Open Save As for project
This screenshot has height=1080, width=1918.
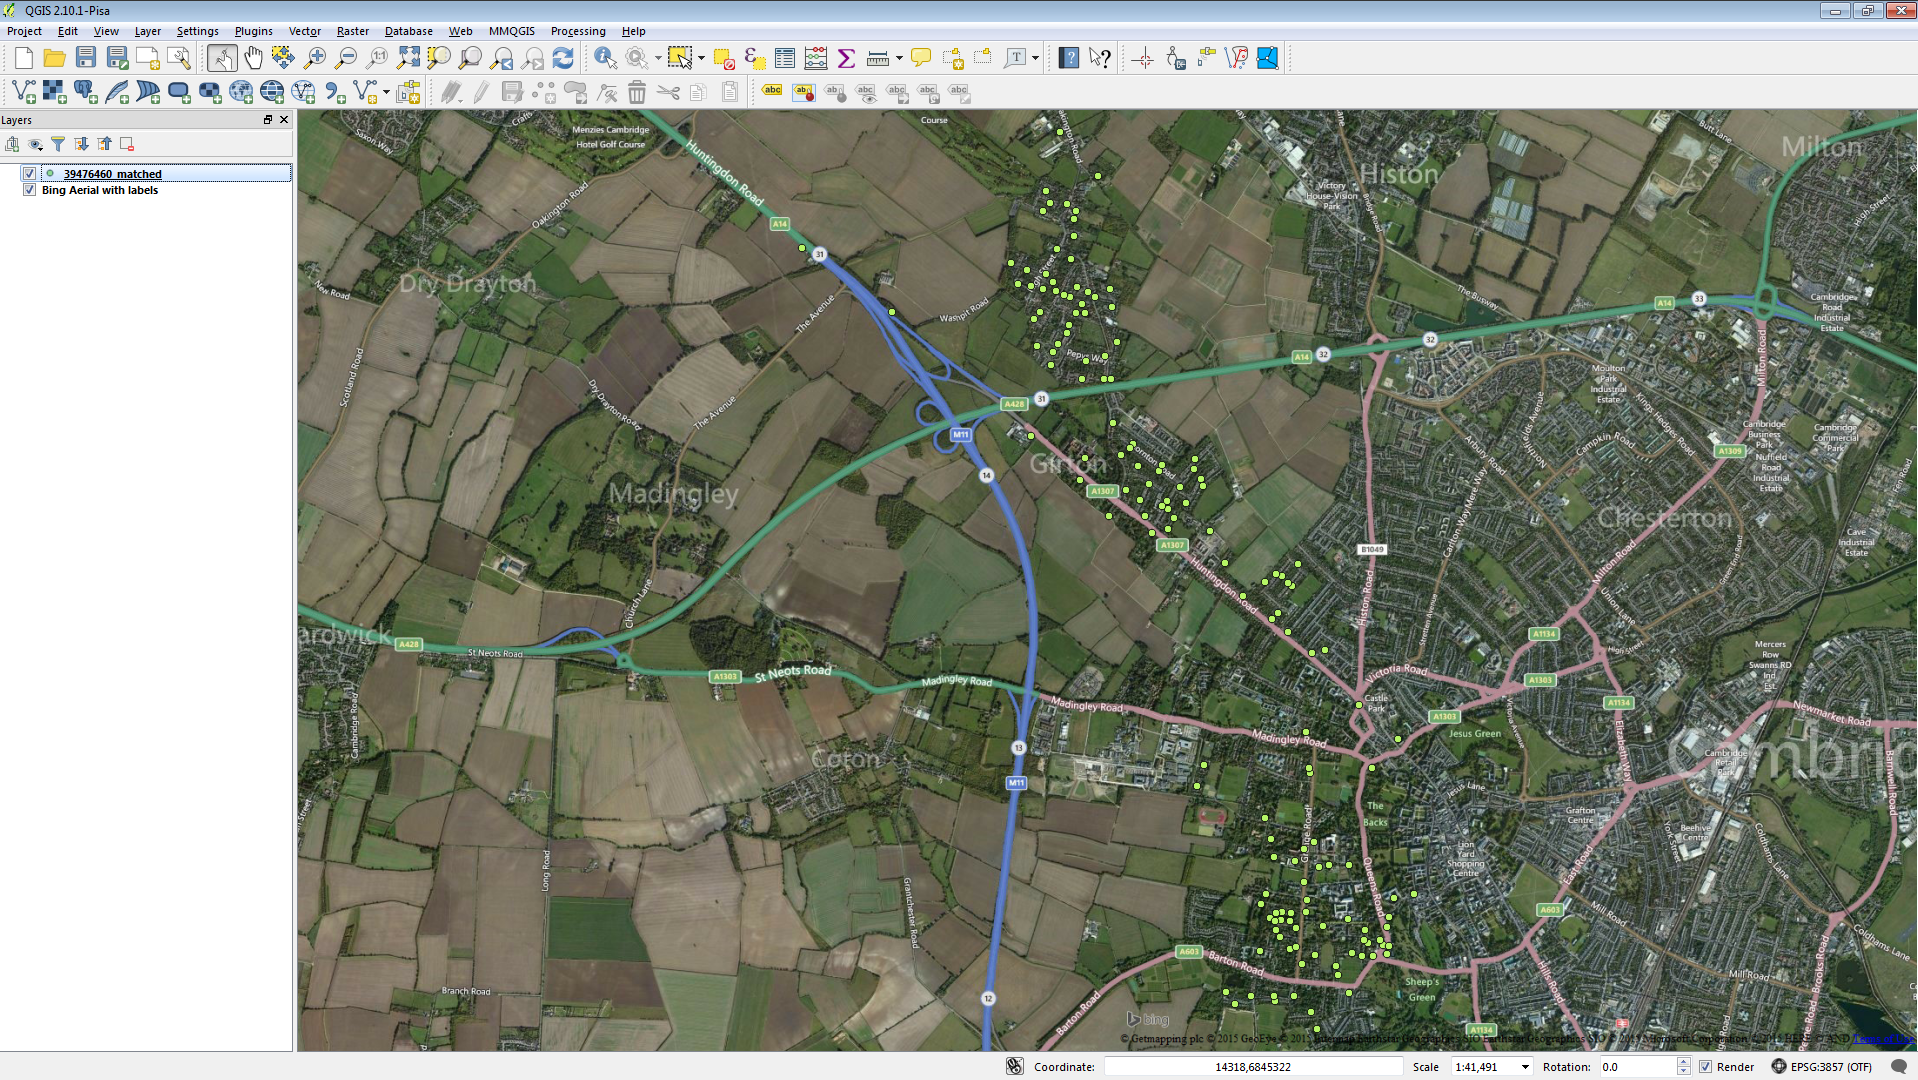point(117,58)
